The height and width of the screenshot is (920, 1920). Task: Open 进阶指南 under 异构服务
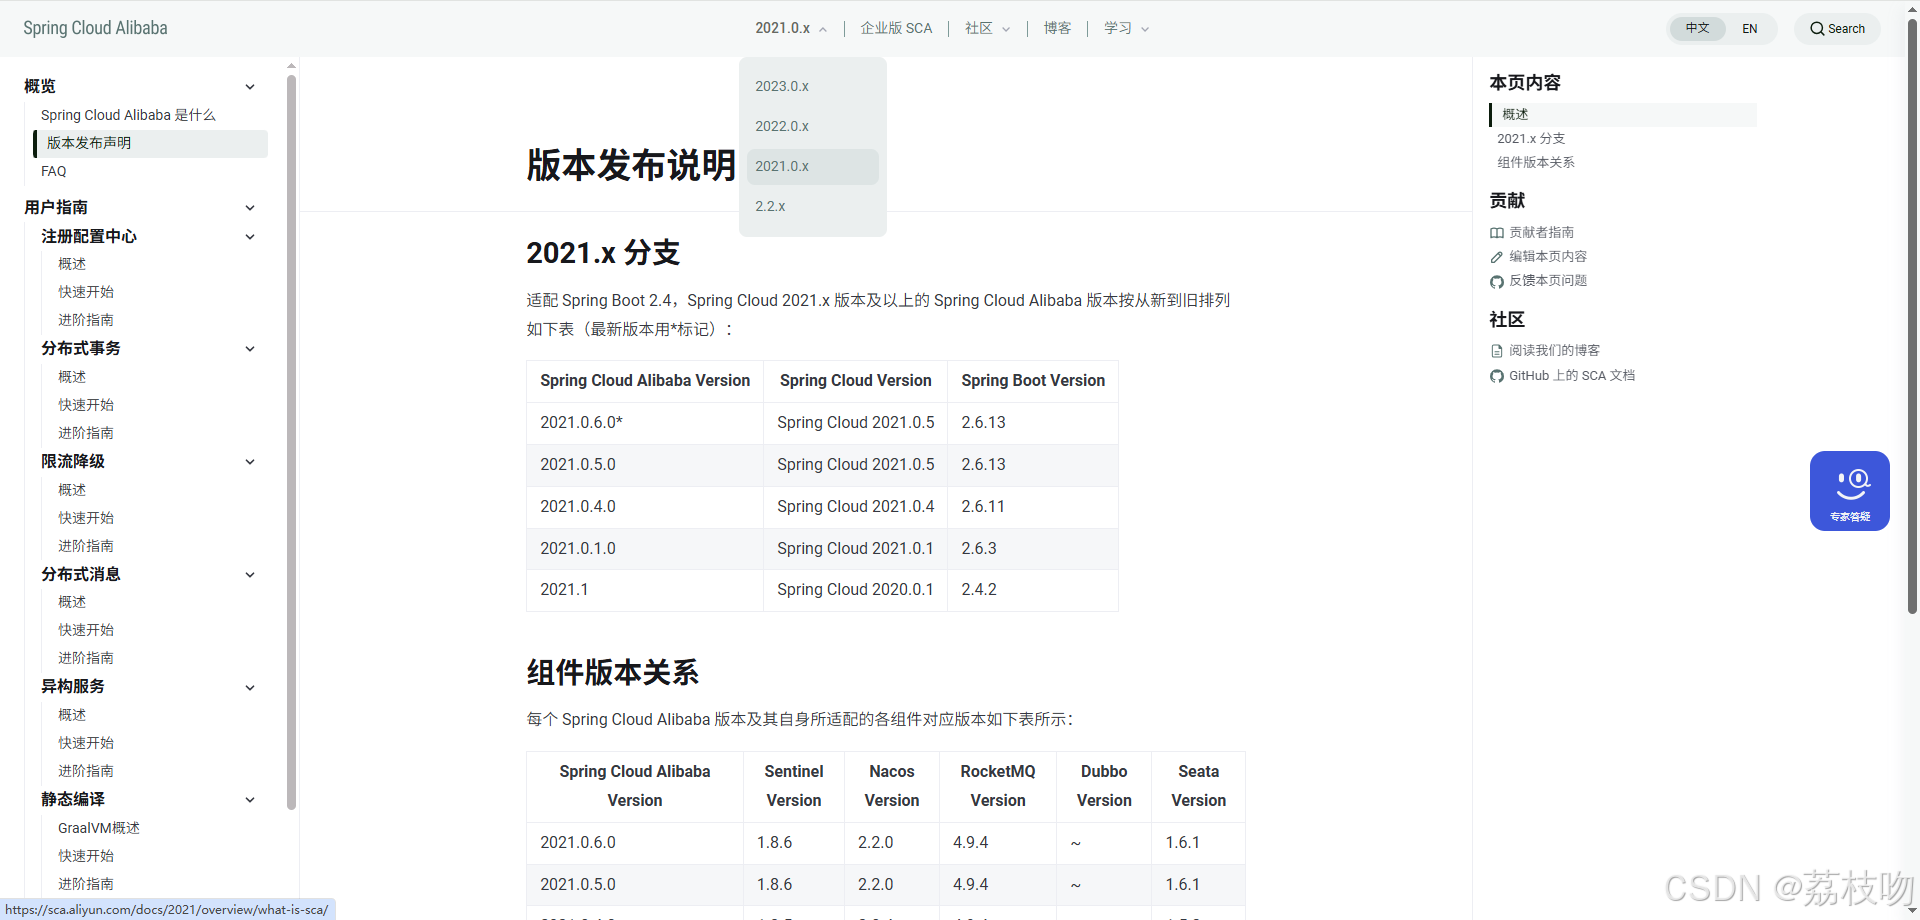[86, 771]
